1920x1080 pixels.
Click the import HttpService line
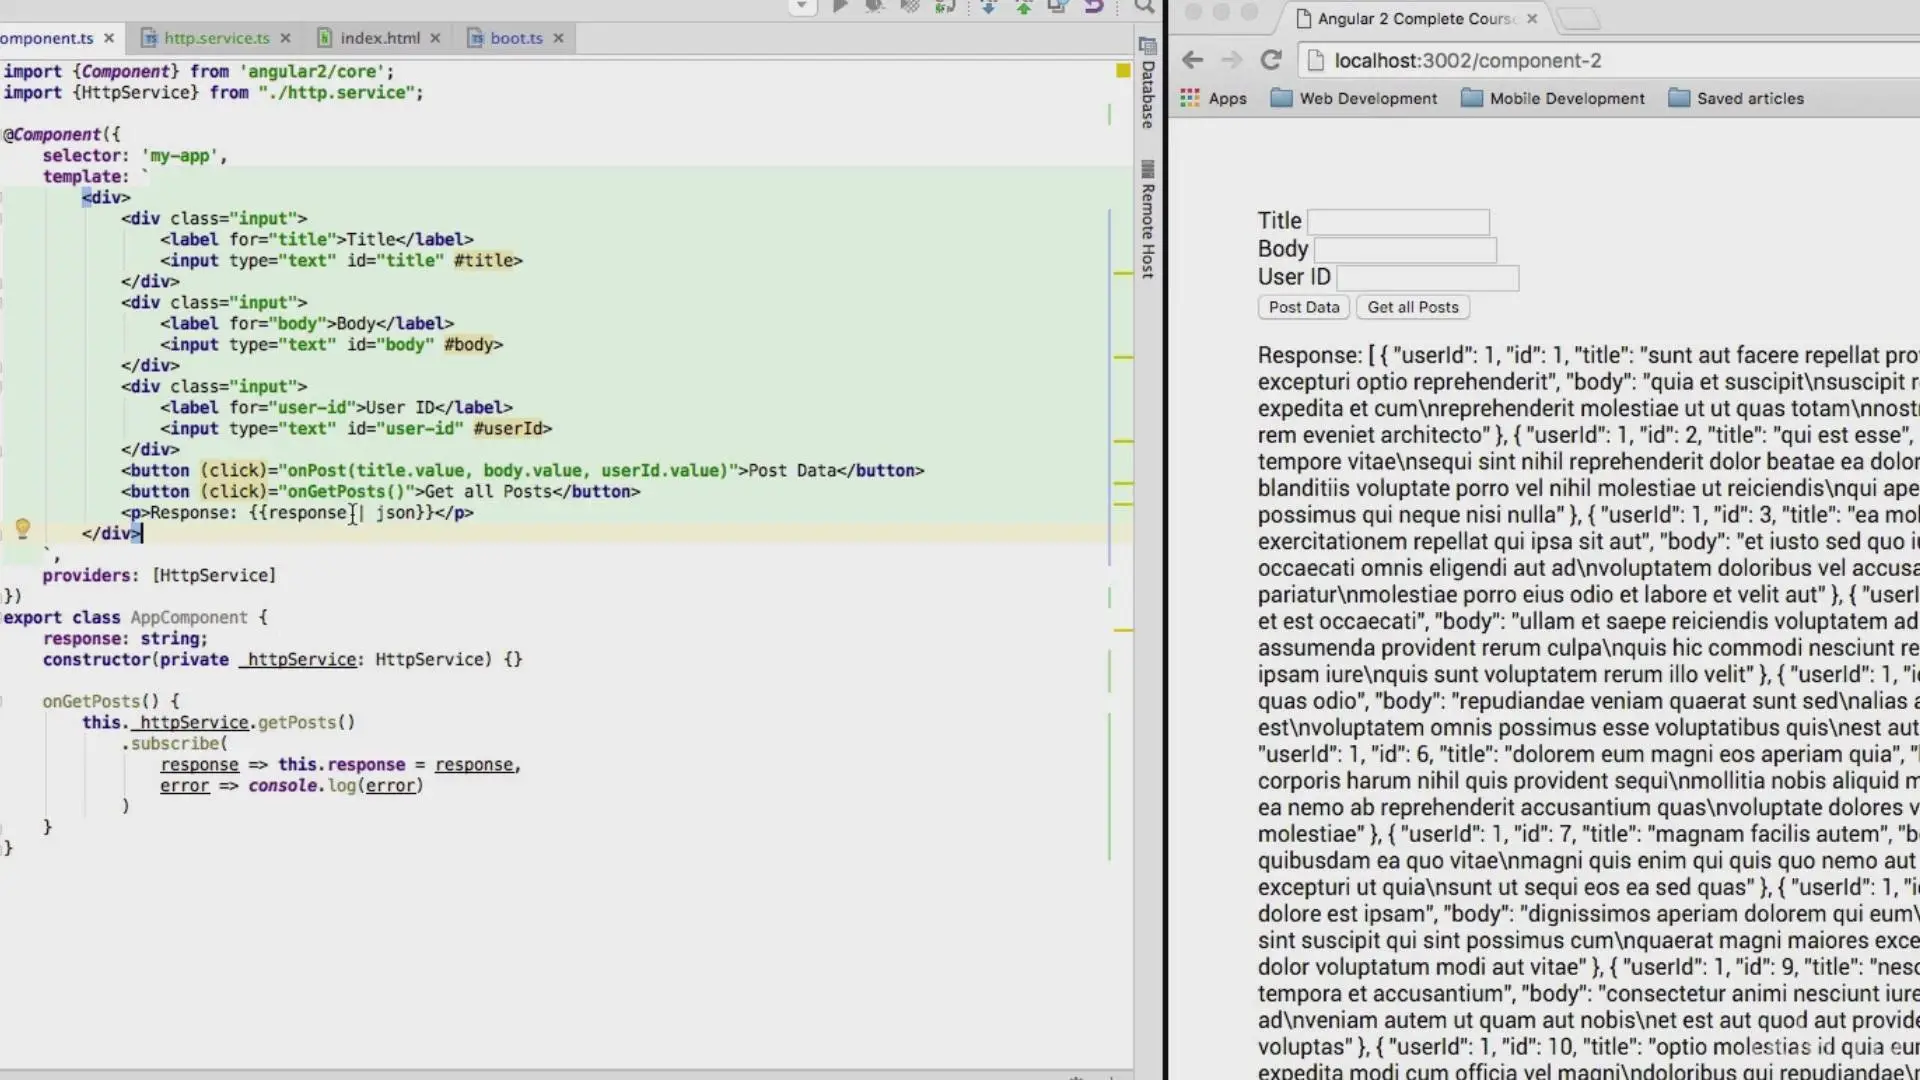pyautogui.click(x=213, y=92)
